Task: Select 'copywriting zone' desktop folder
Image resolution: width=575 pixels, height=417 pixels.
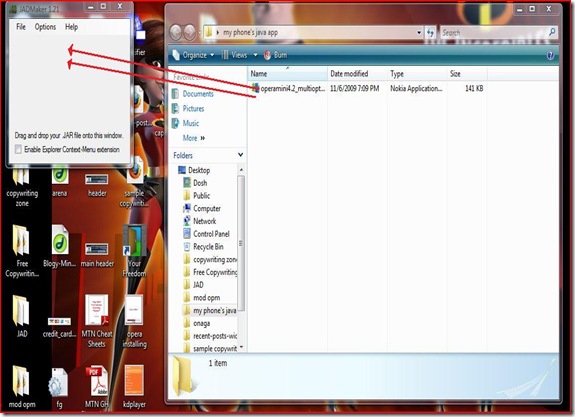Action: point(22,186)
